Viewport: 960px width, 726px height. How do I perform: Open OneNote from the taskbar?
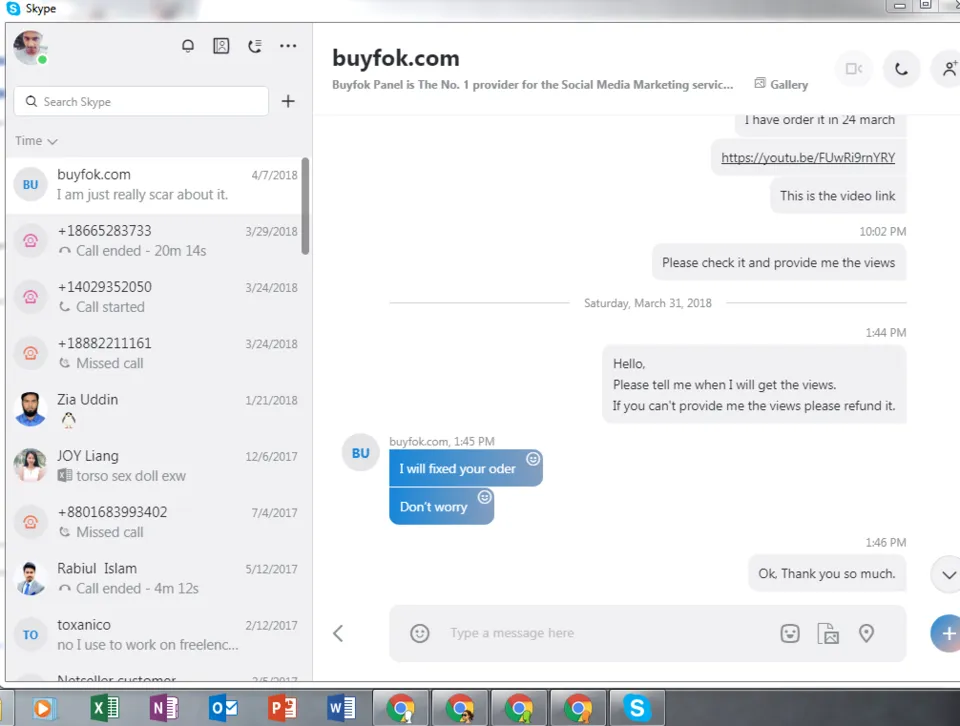pos(163,708)
